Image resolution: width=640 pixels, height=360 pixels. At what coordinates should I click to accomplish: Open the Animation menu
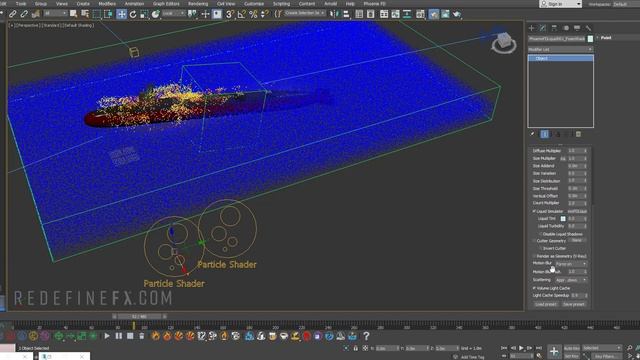(134, 4)
